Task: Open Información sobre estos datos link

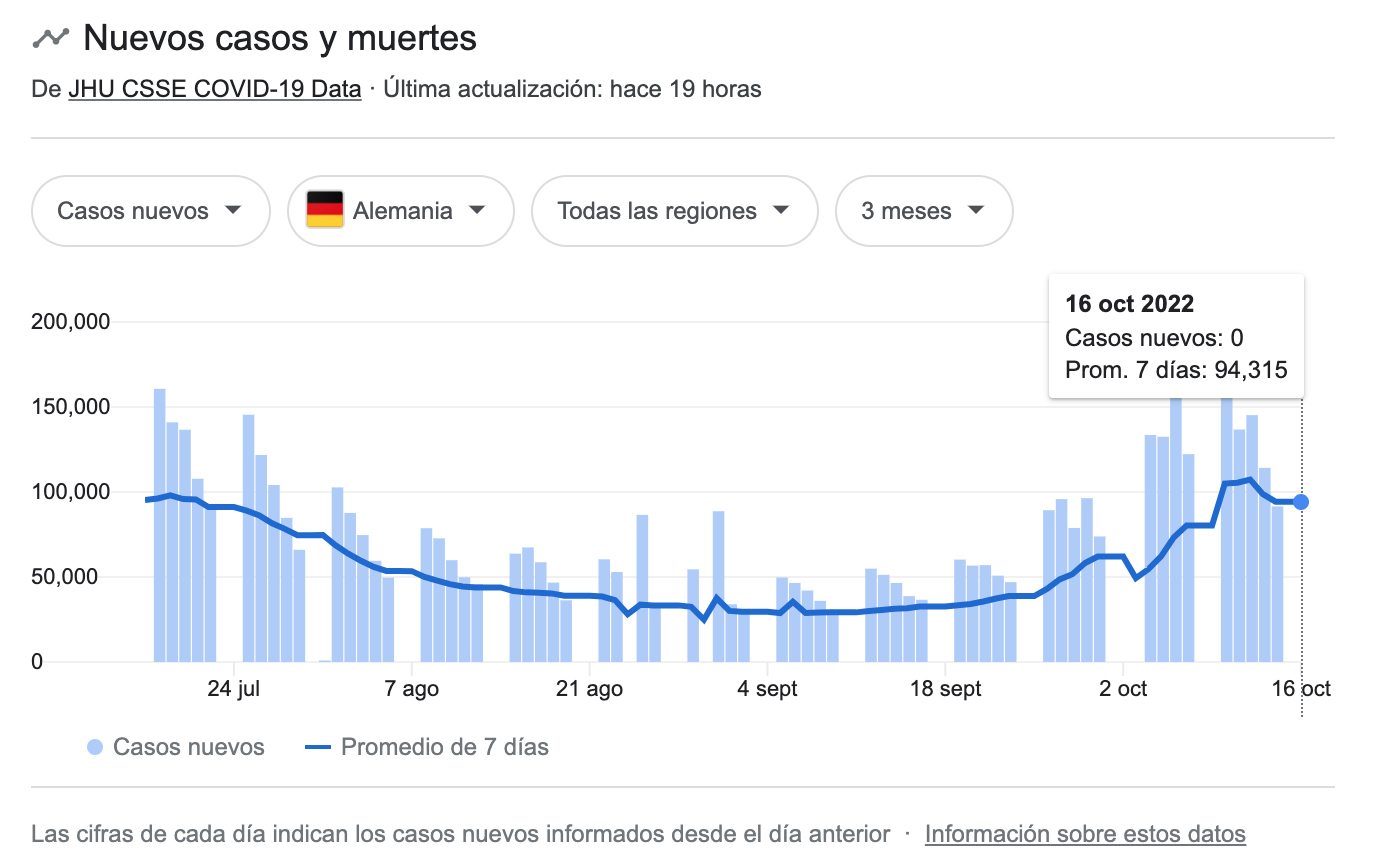Action: point(1085,833)
